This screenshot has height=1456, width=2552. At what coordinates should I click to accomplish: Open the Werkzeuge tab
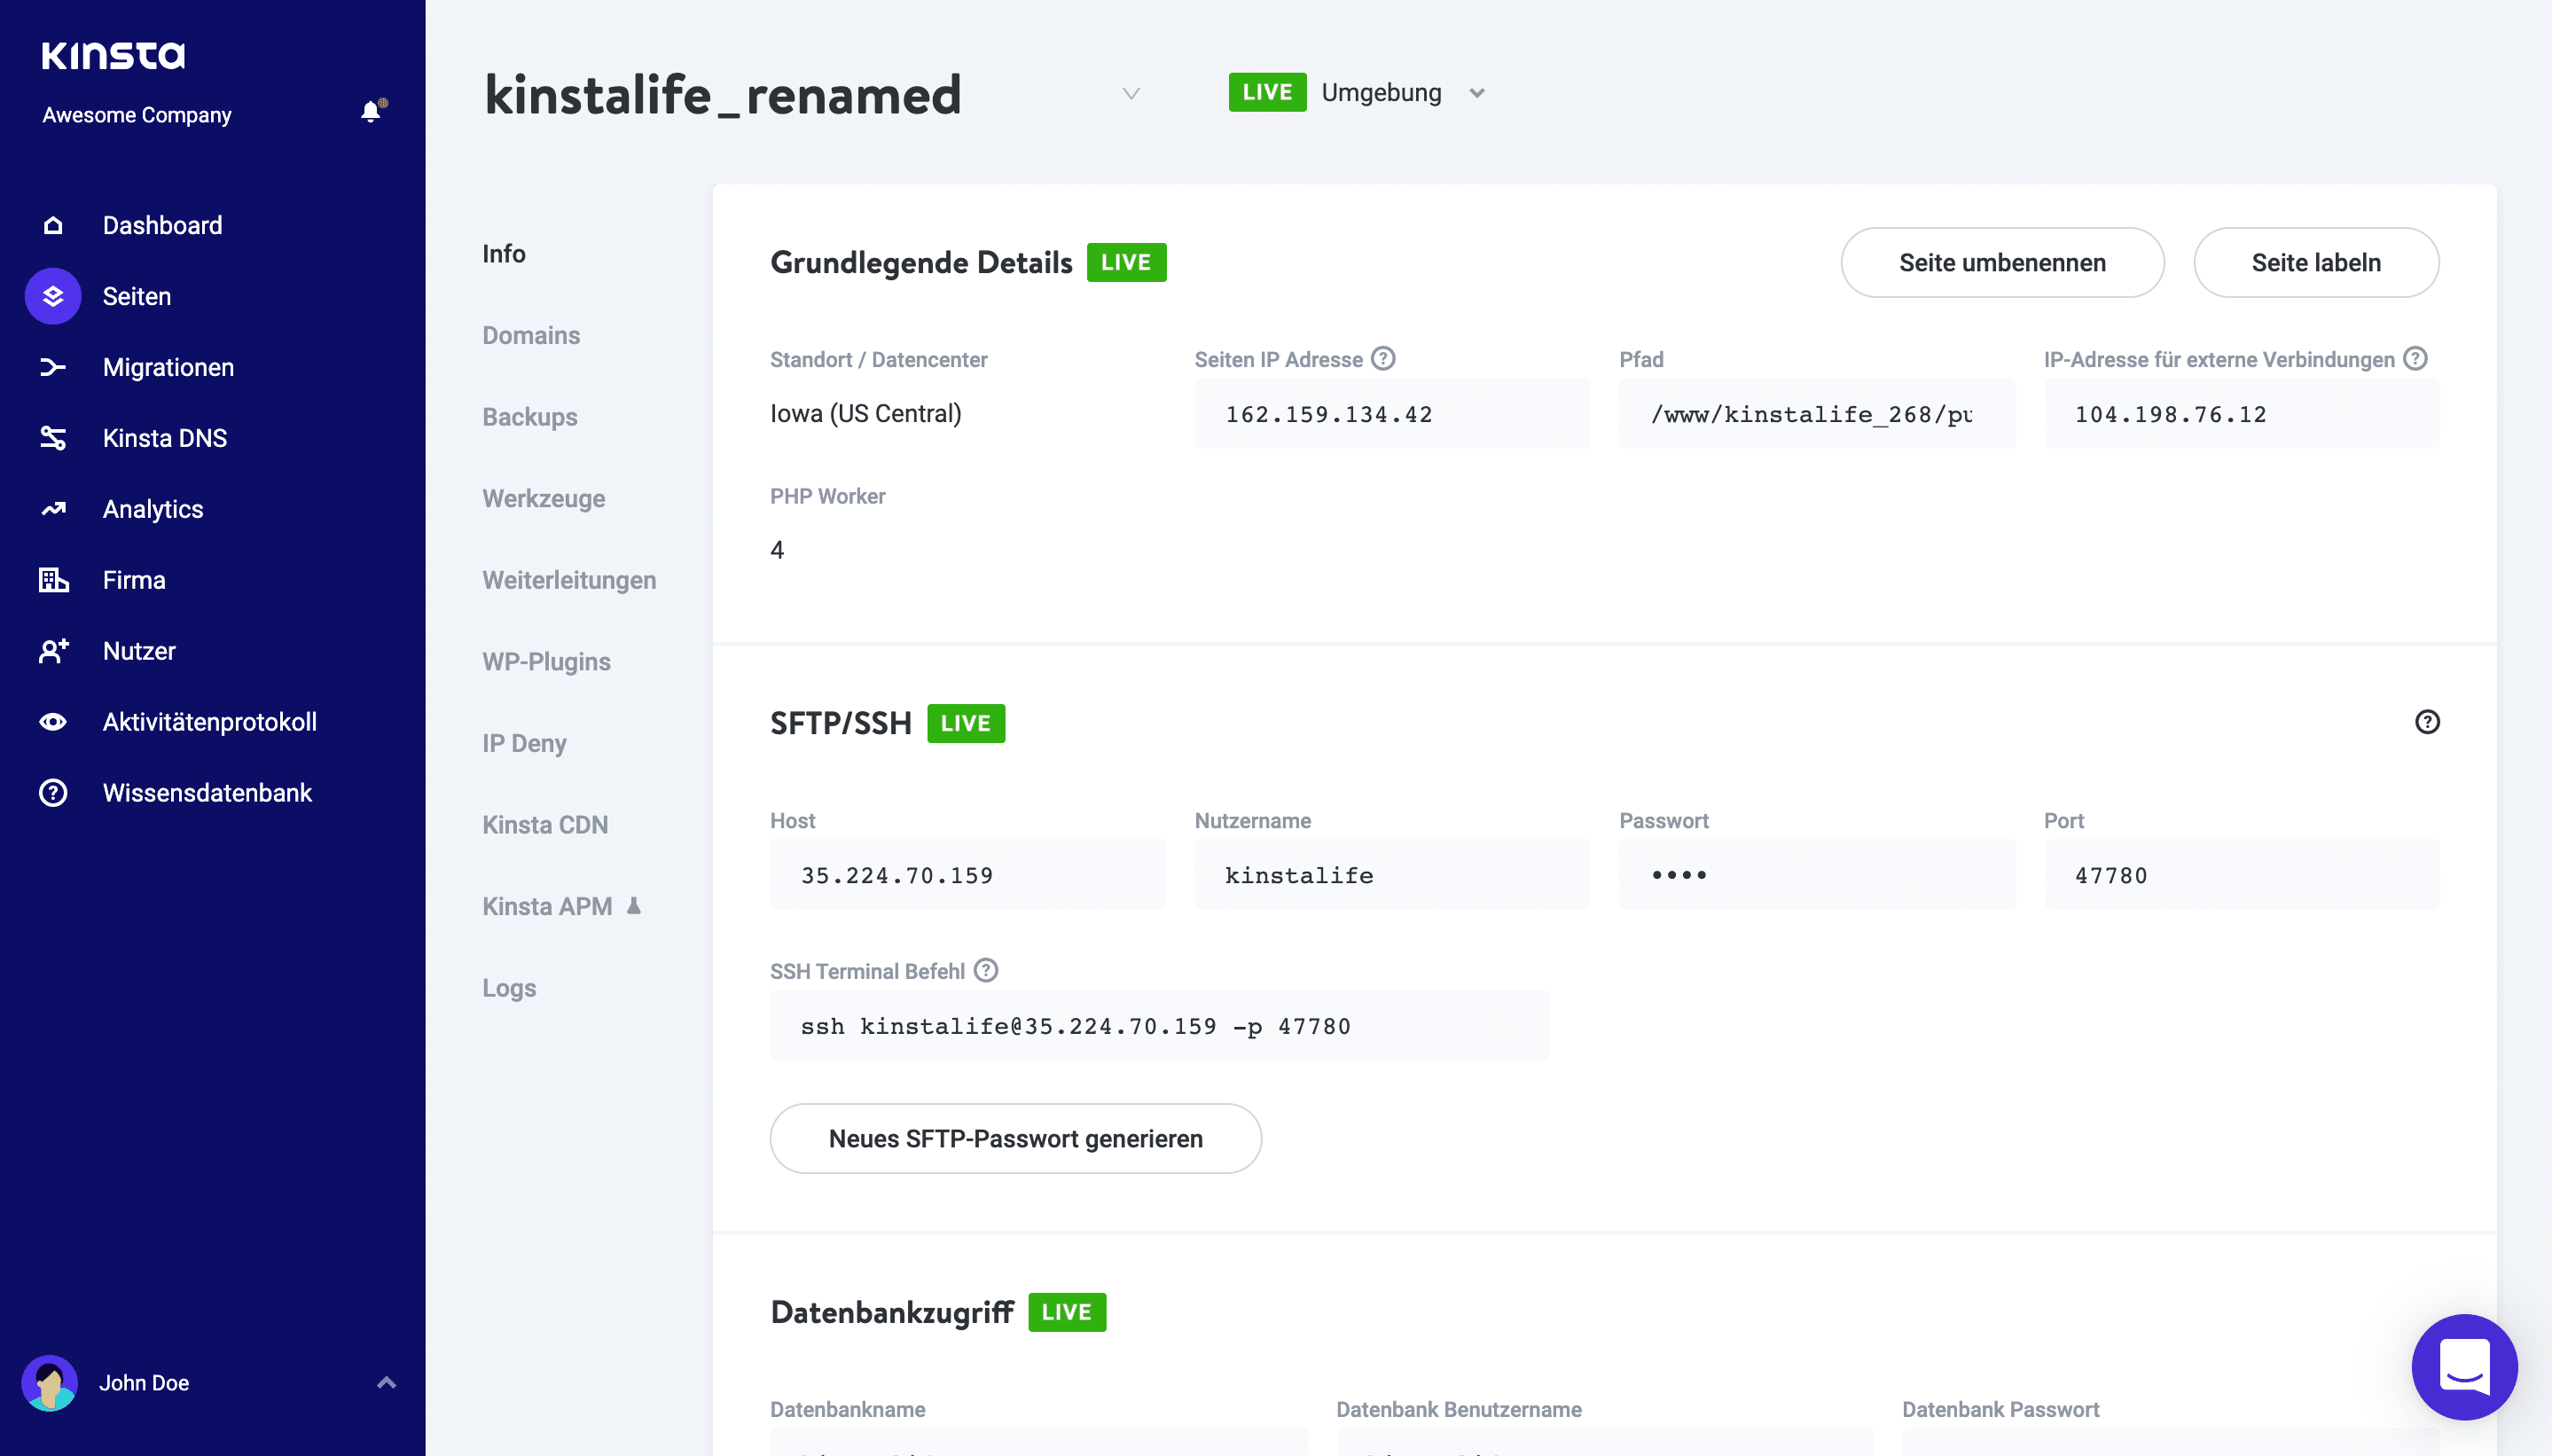click(544, 498)
